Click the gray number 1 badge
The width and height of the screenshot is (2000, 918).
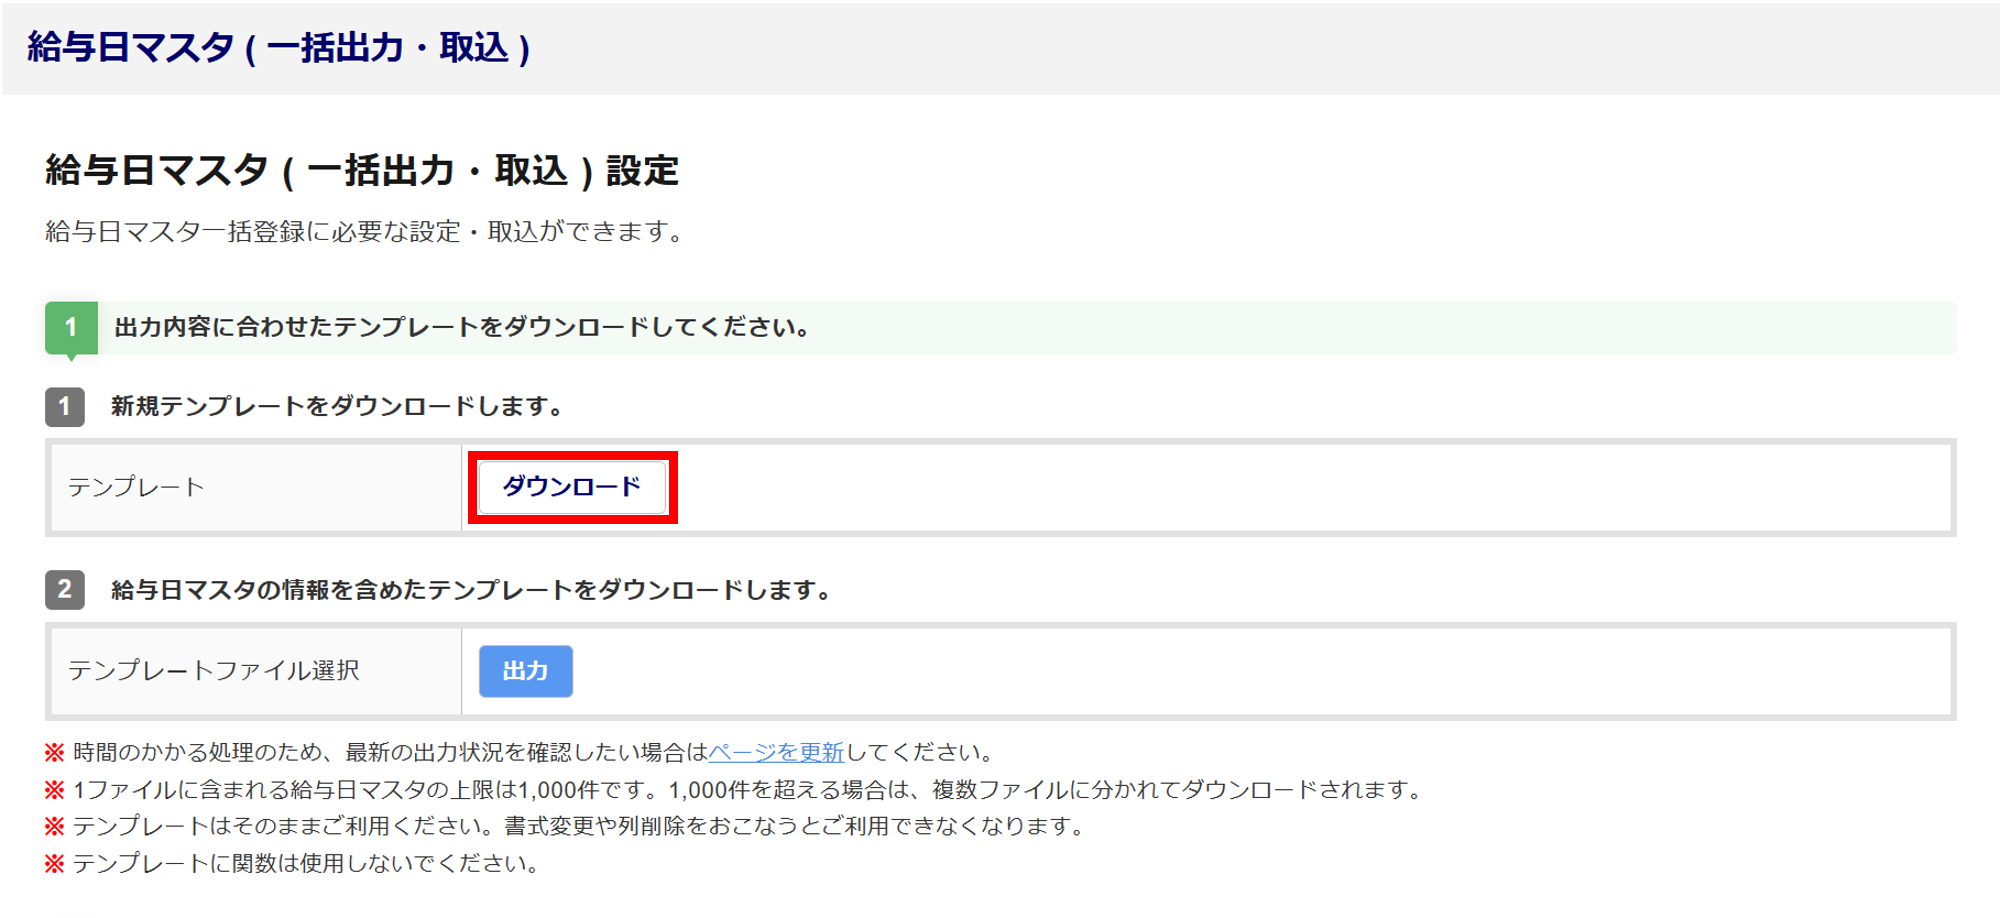pos(65,406)
